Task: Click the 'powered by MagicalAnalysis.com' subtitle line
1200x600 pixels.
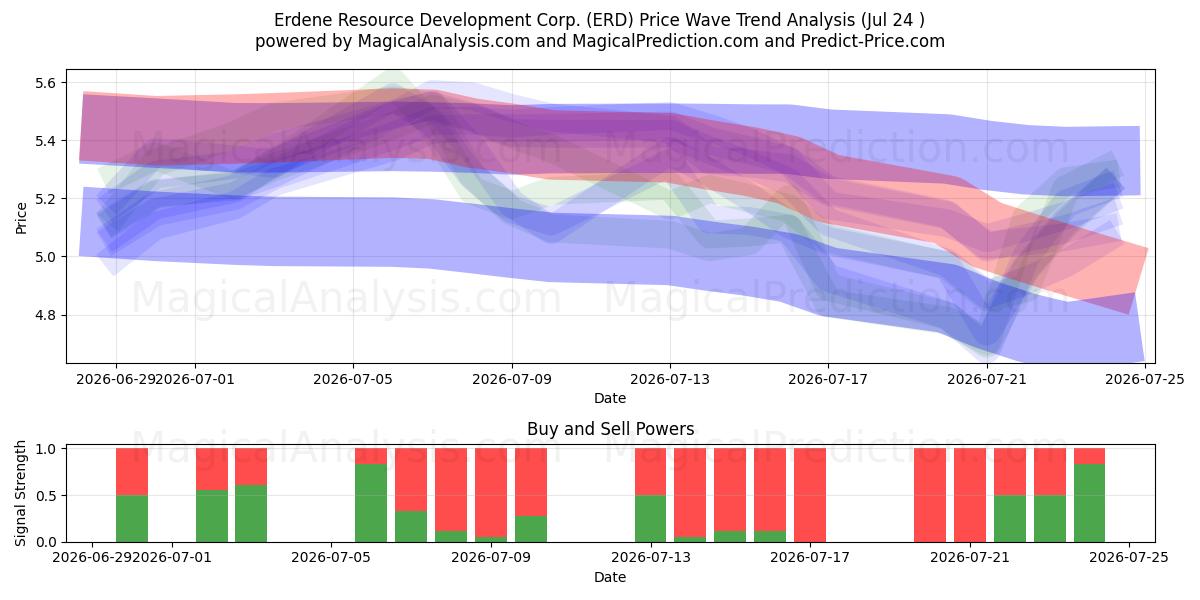Action: click(x=600, y=41)
